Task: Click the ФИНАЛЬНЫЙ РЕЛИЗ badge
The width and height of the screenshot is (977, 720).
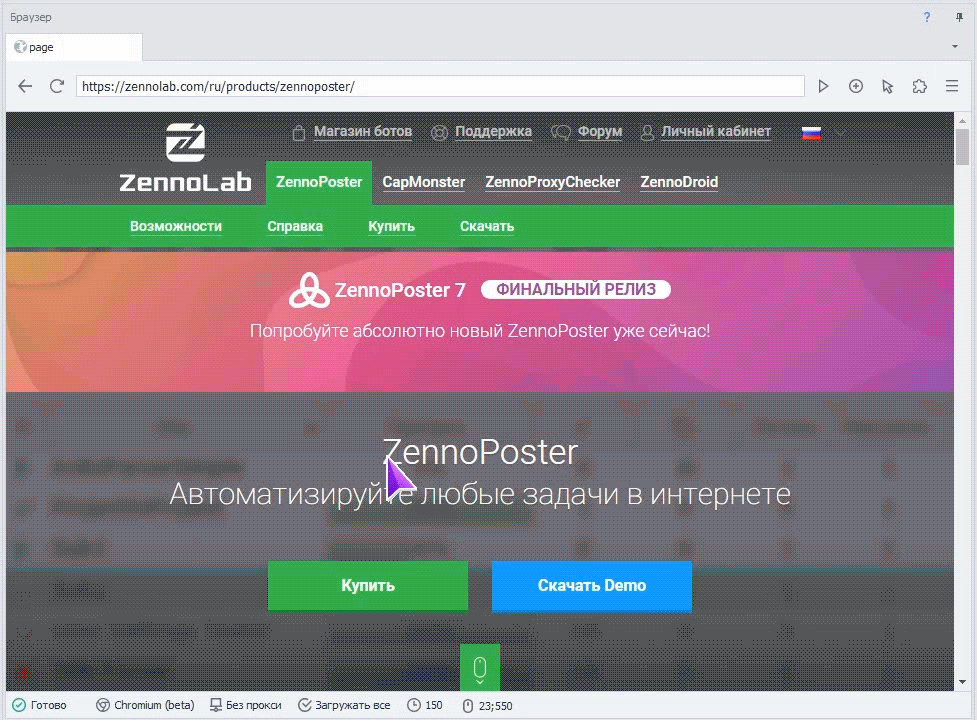Action: pos(576,289)
